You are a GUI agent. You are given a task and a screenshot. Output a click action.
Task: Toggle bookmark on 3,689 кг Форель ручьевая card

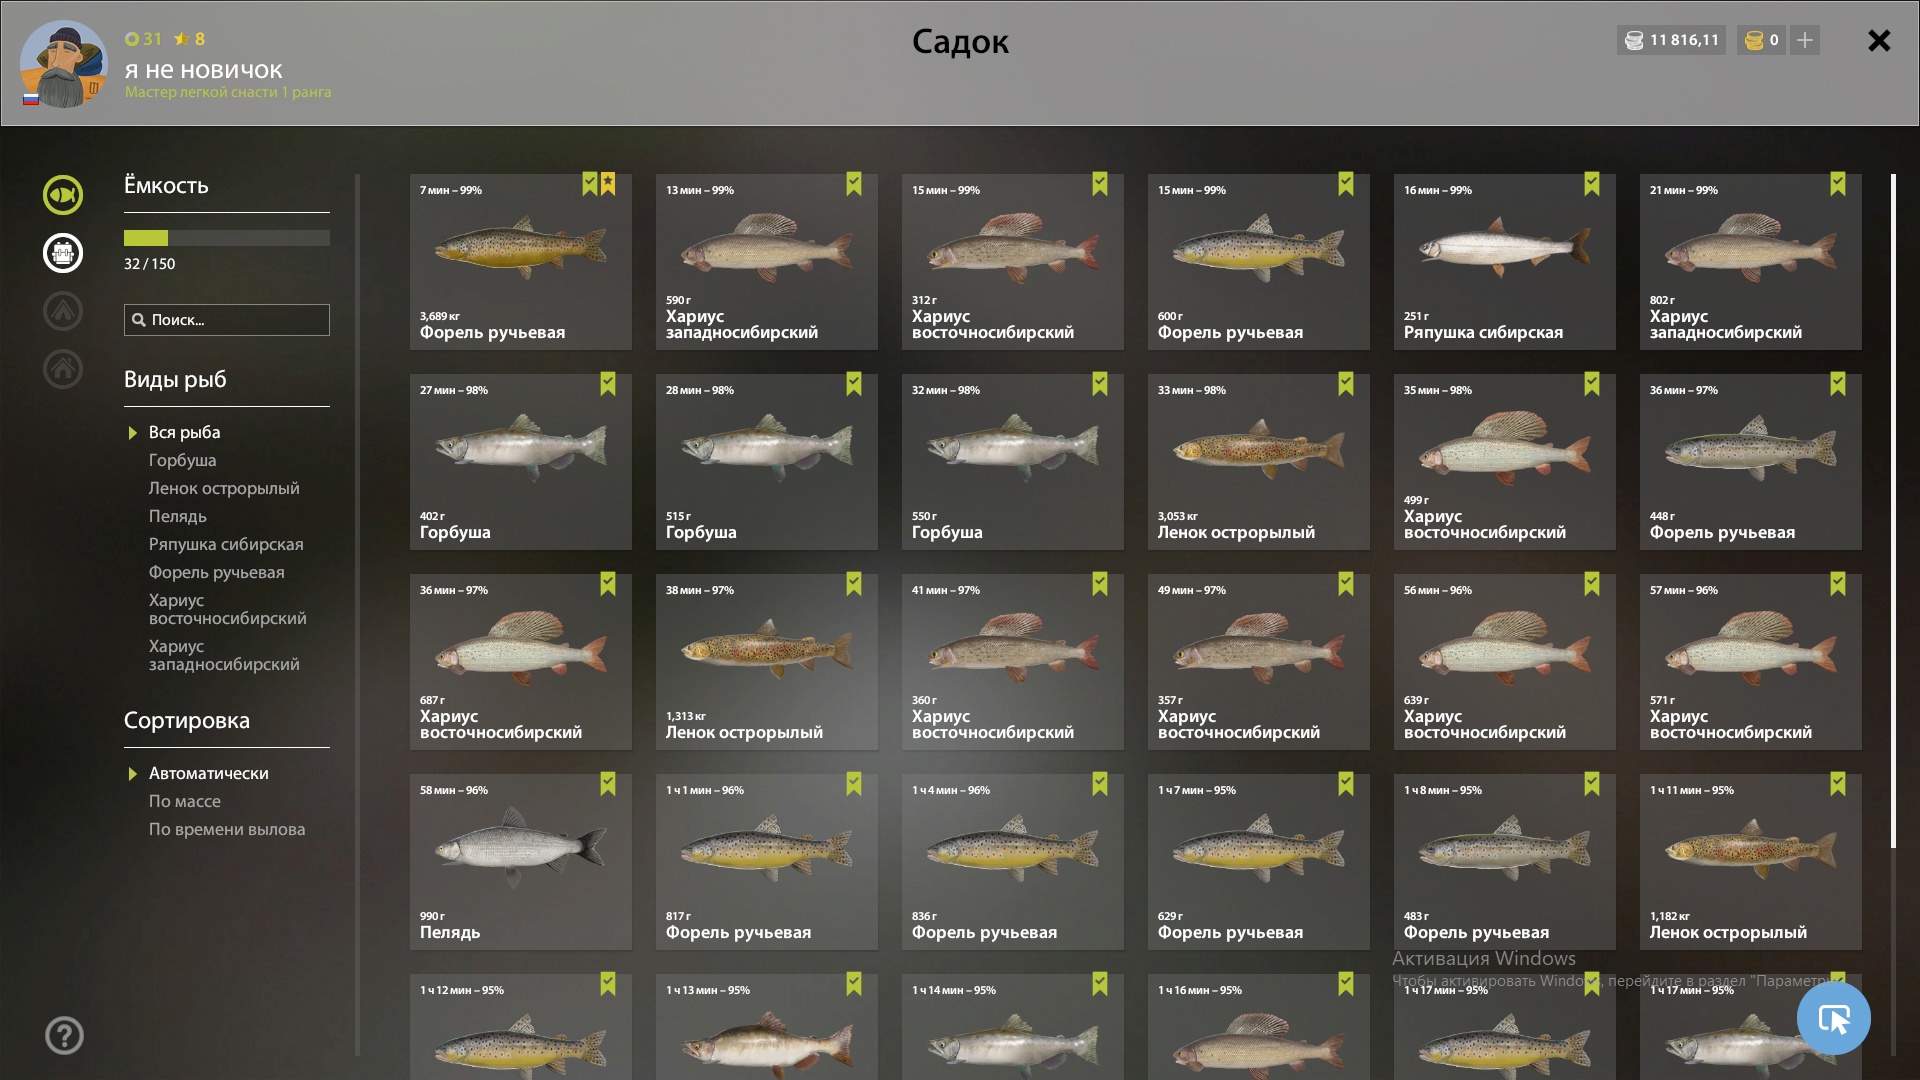[x=590, y=184]
